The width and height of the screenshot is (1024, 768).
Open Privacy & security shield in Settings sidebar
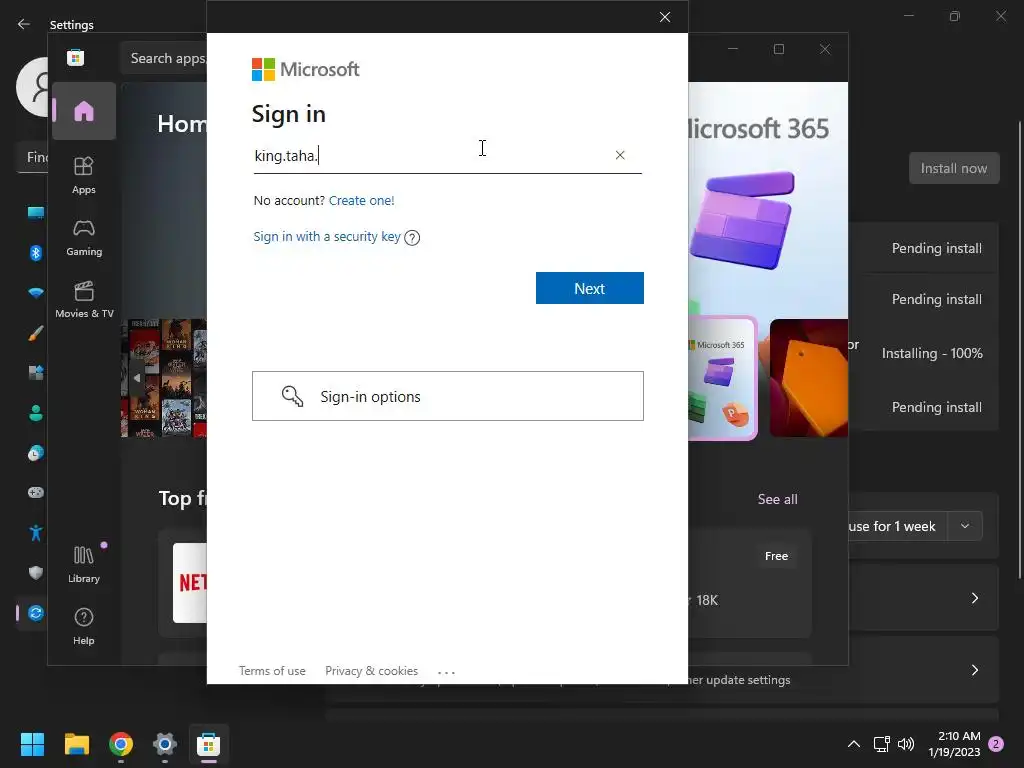tap(35, 573)
